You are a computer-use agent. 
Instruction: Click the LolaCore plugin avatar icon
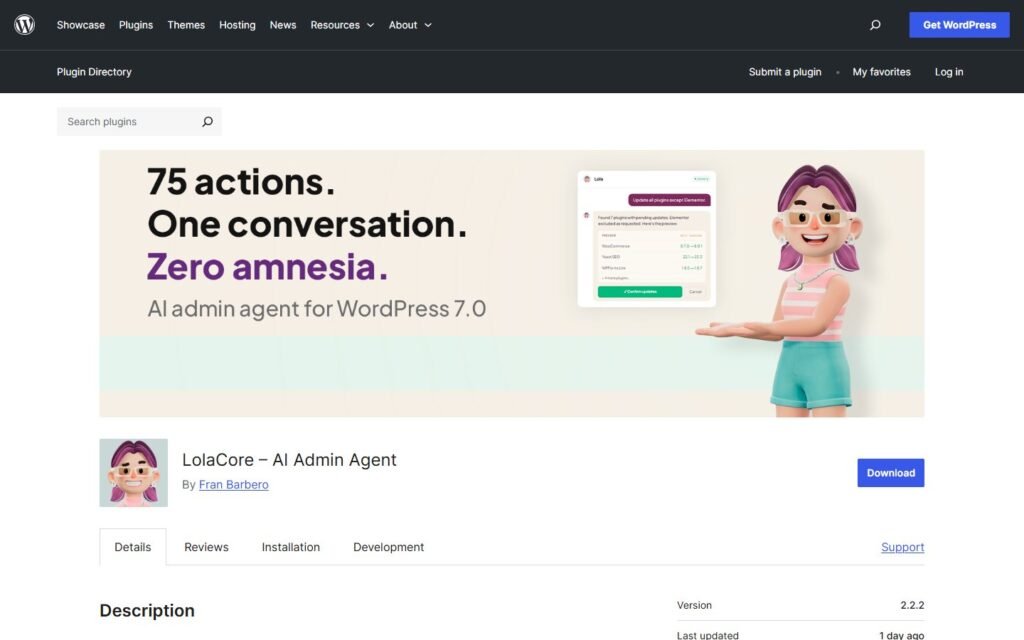point(133,473)
